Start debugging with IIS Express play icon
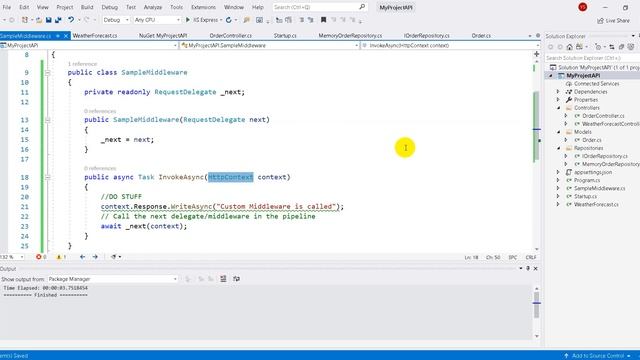 (188, 20)
